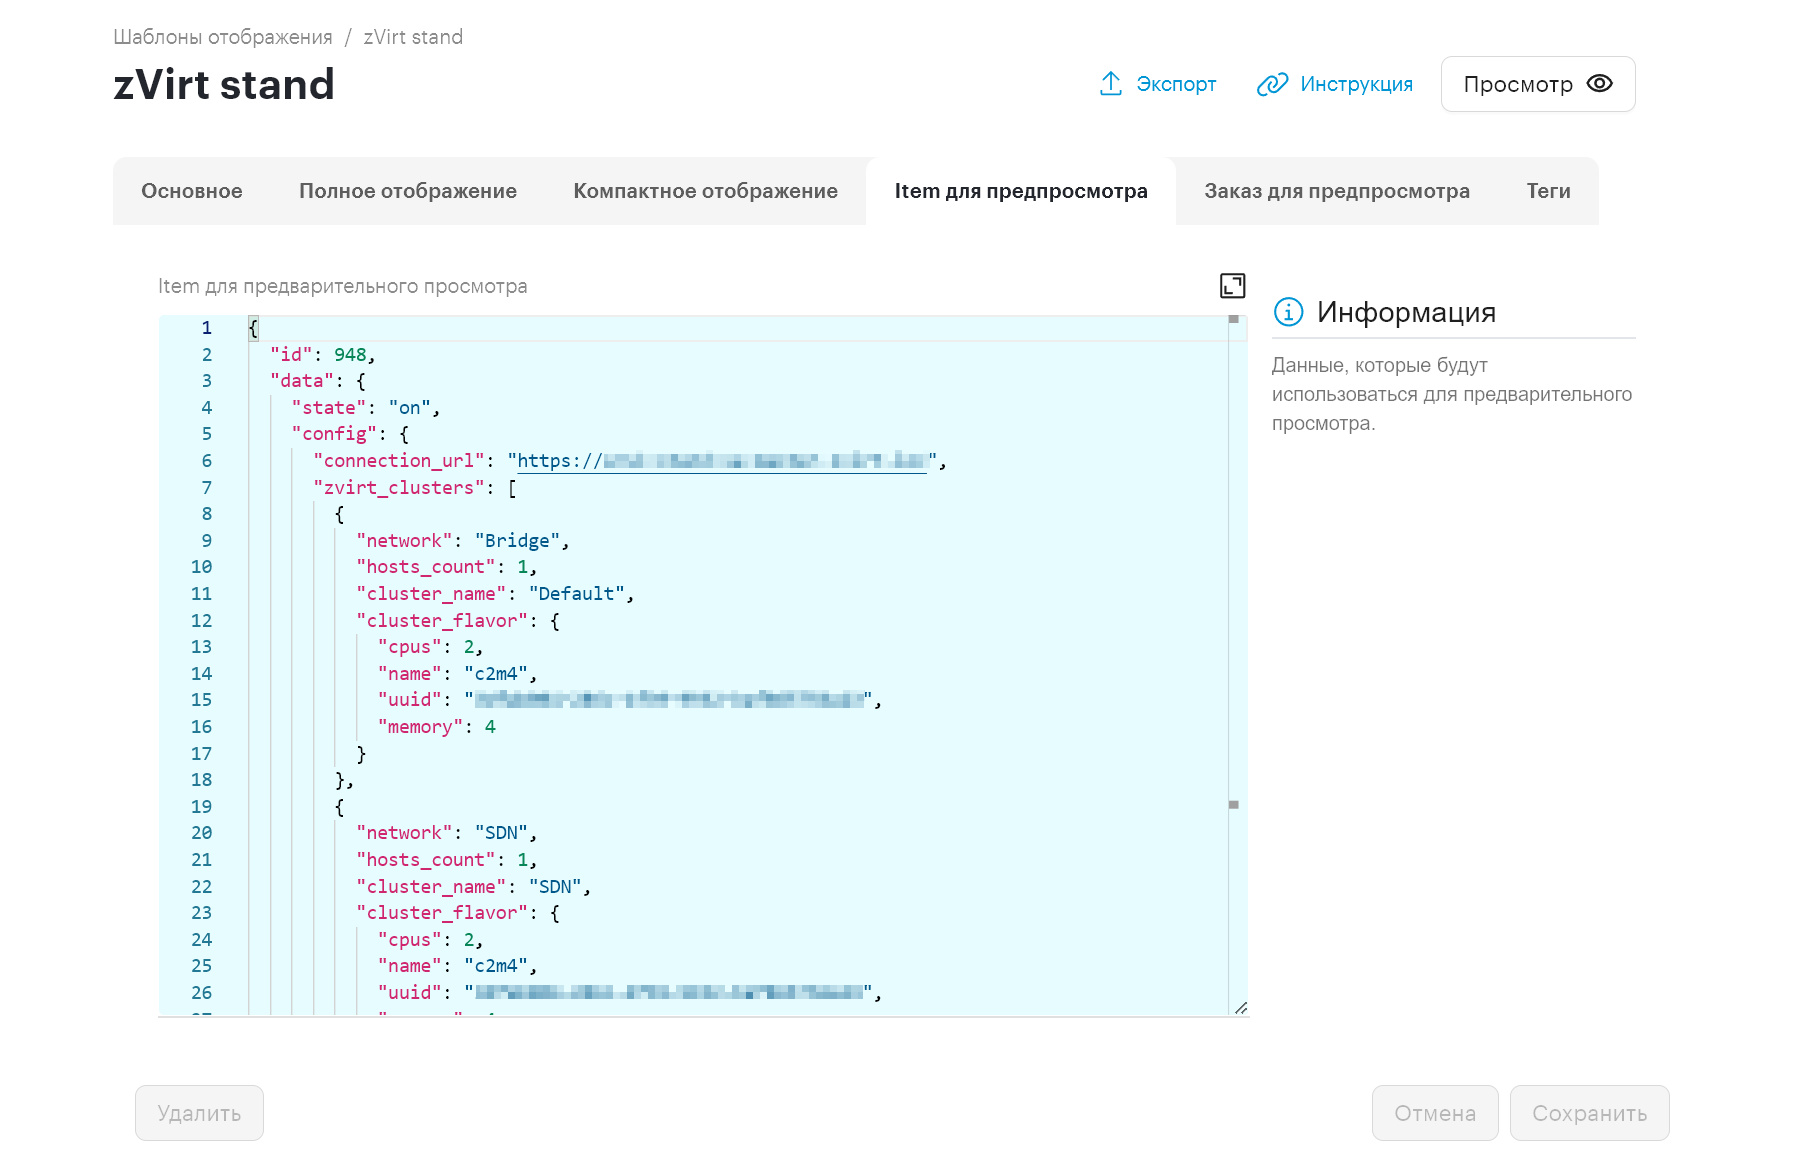Click the Отмена button

1435,1113
